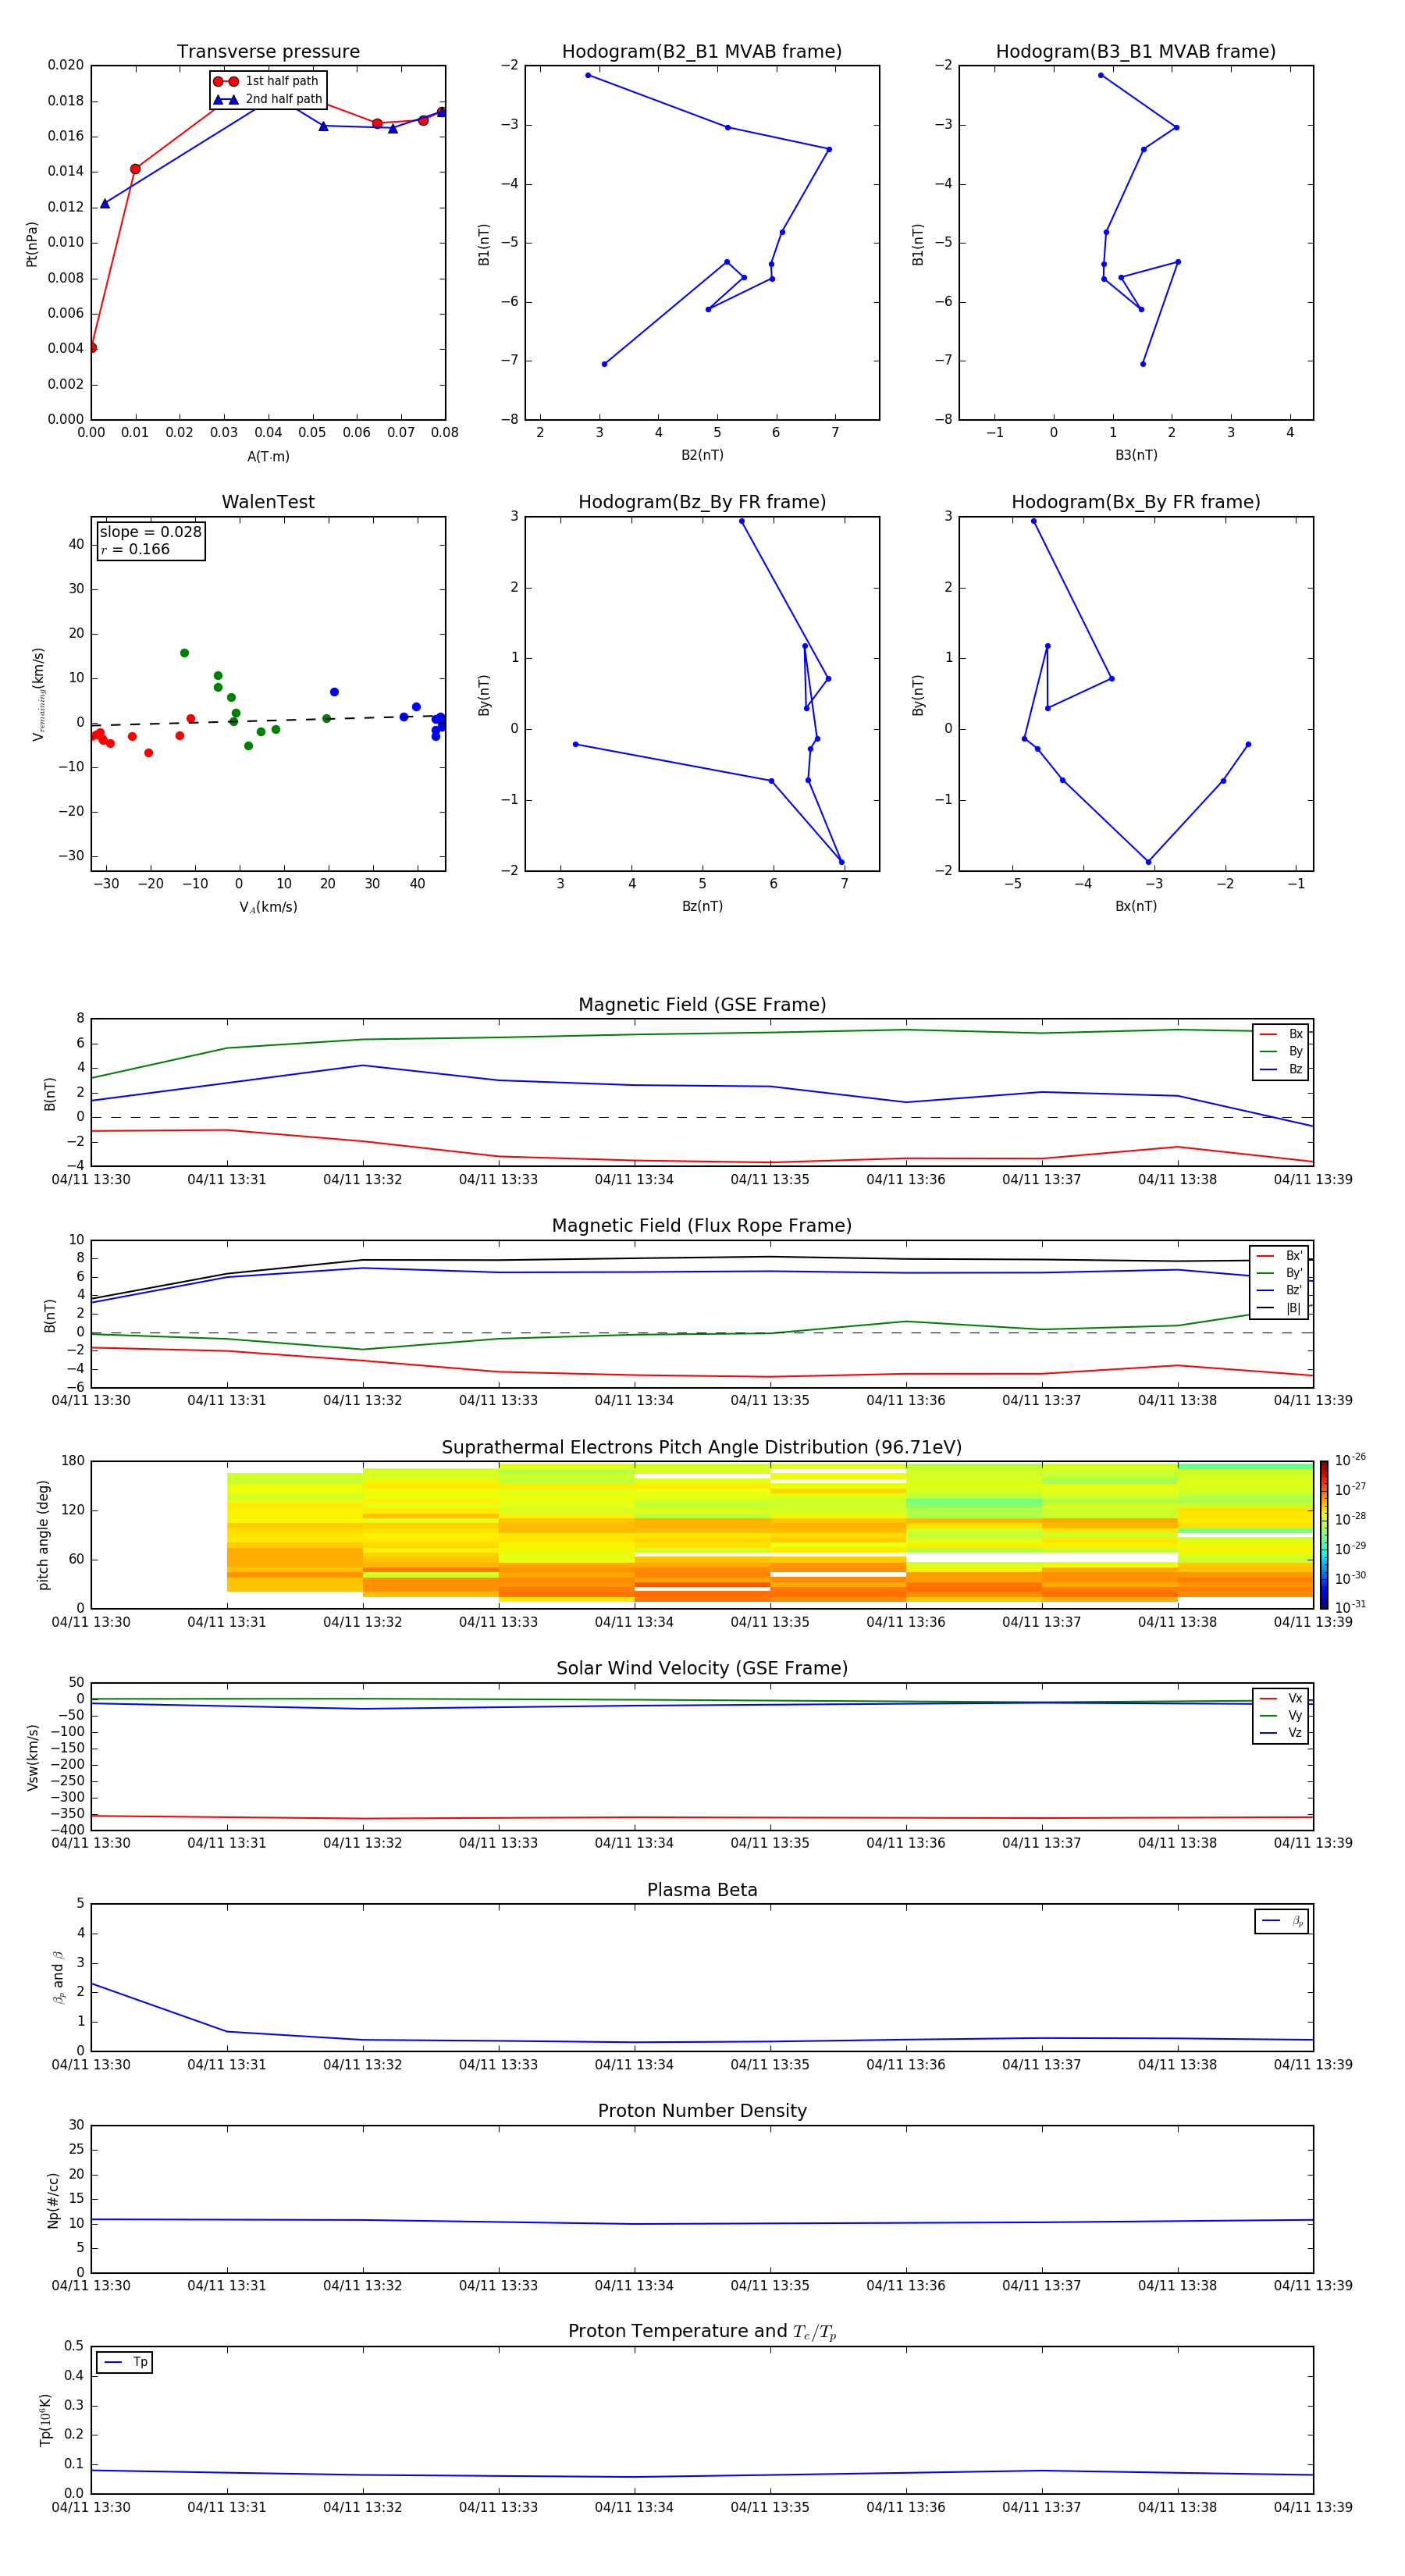Click the '10^-26' color bar label

1350,1460
